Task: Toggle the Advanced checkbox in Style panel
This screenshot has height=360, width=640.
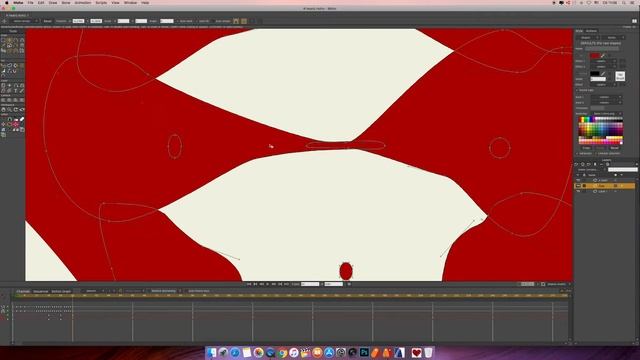Action: coord(577,153)
